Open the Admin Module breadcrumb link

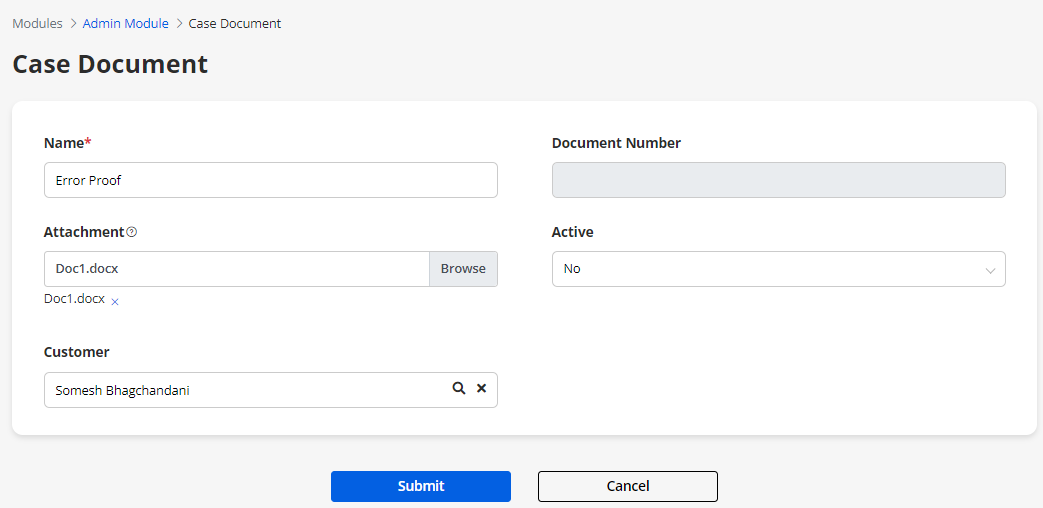coord(126,23)
